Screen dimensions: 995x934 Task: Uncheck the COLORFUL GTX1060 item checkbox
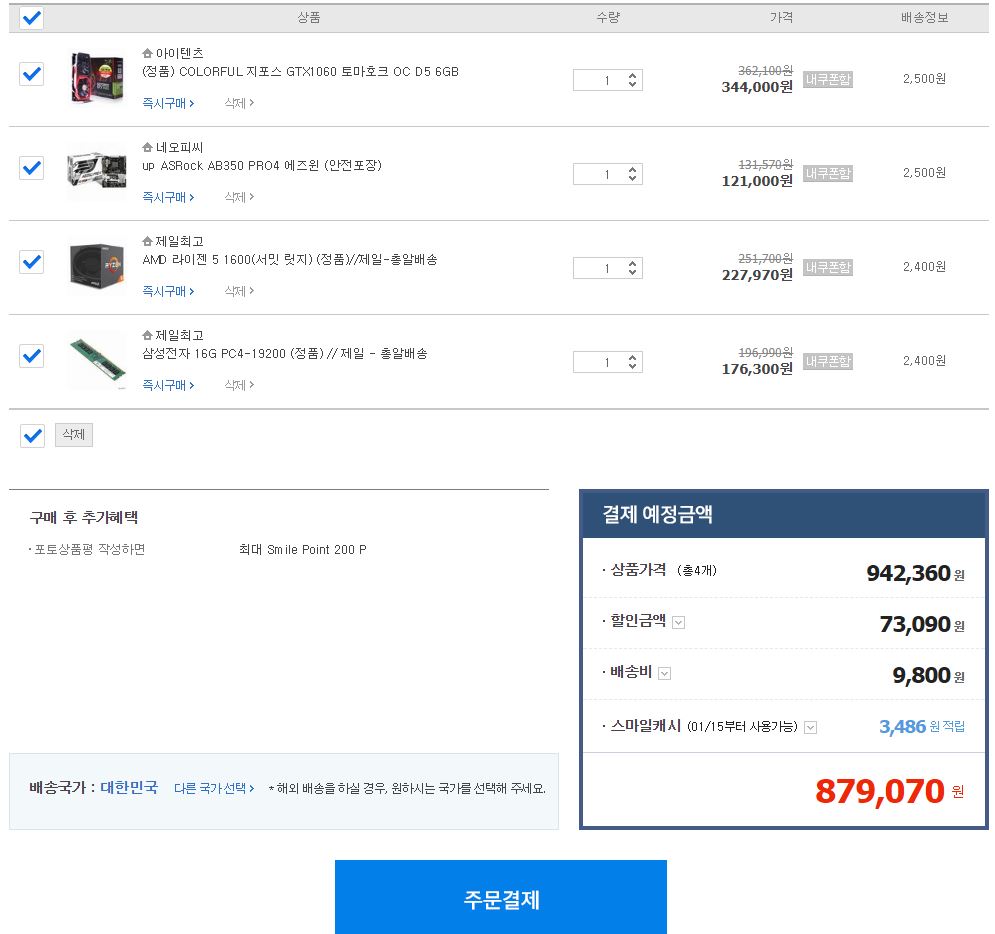(32, 74)
